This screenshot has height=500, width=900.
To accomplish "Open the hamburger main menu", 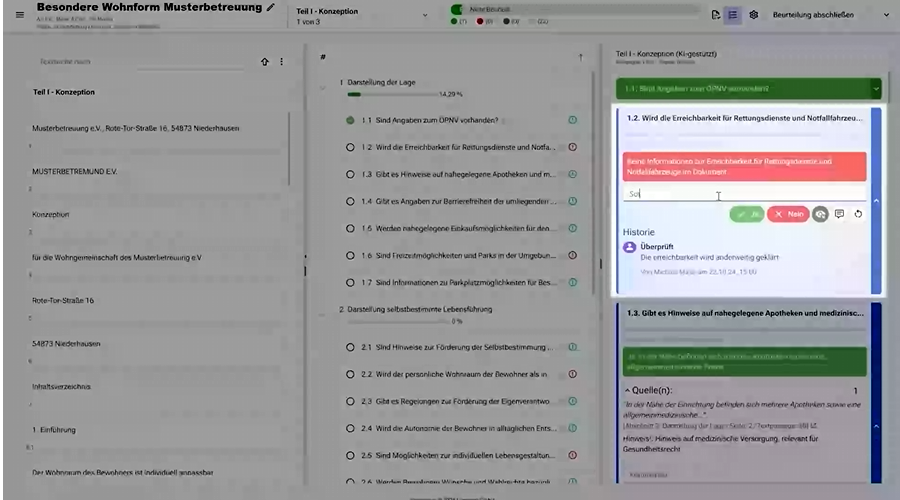I will tap(20, 15).
